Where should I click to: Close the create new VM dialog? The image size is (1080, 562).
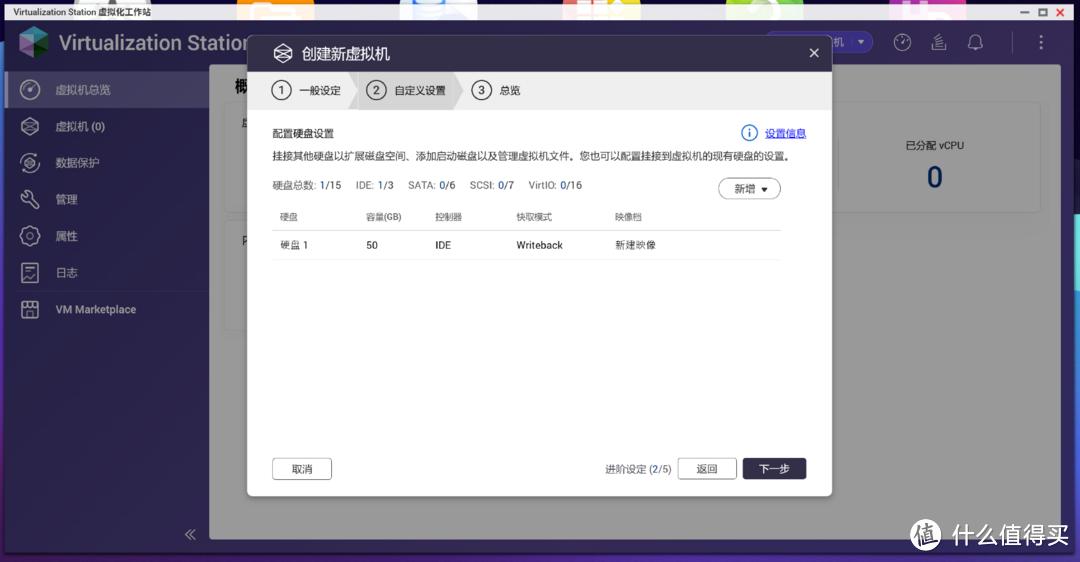pos(813,53)
